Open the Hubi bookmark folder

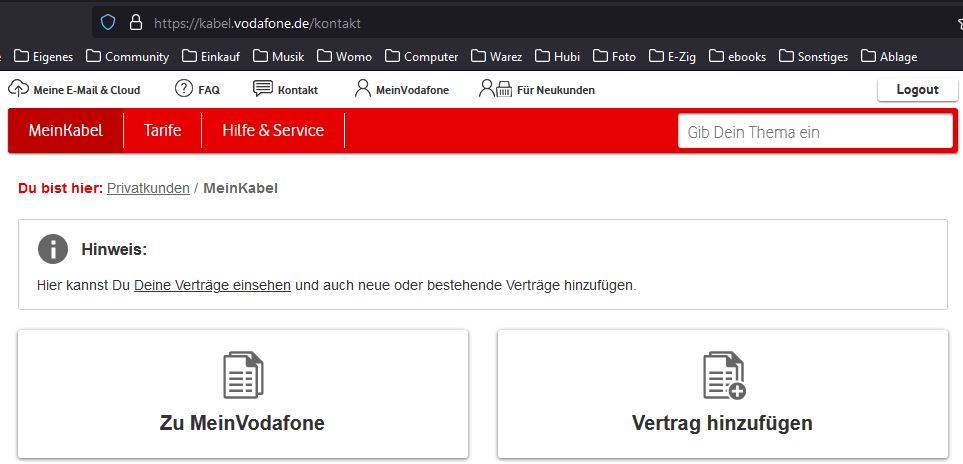pos(557,56)
